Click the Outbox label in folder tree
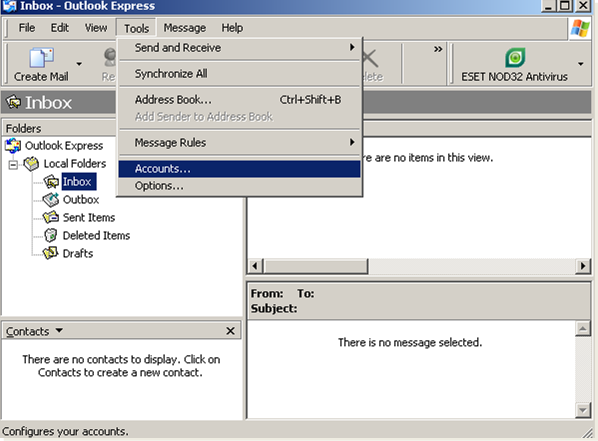The image size is (598, 441). click(x=81, y=200)
